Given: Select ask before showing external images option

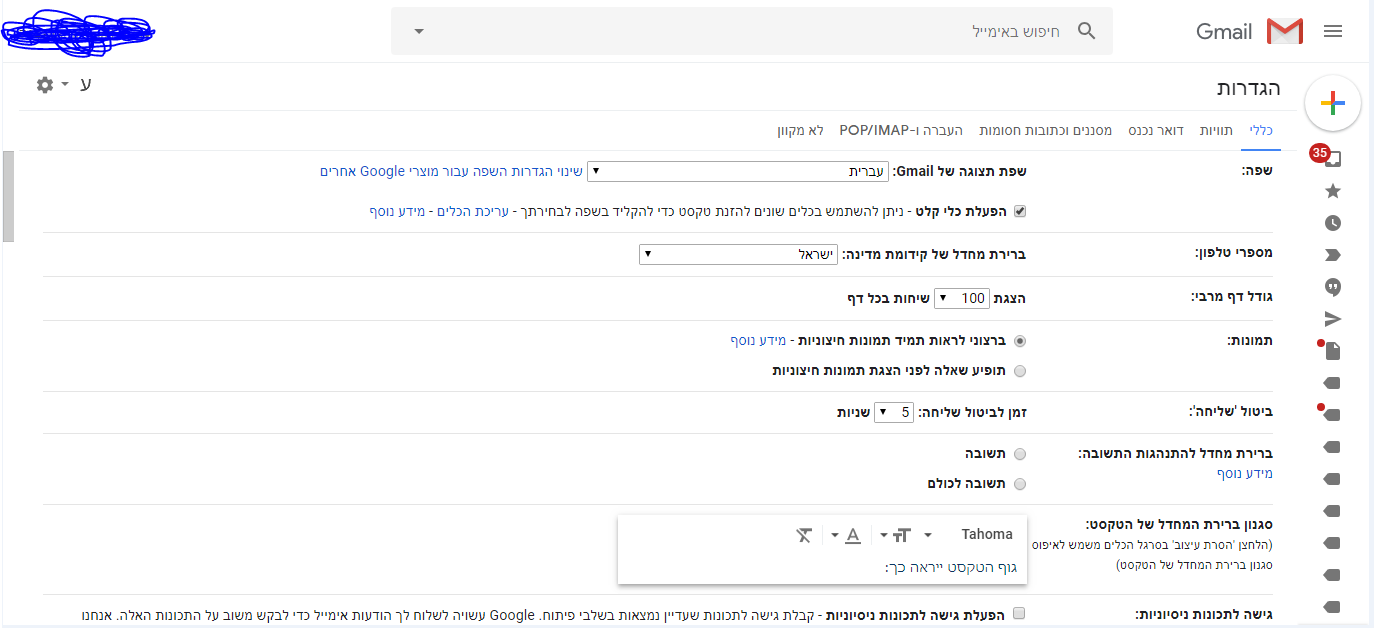Looking at the screenshot, I should click(1020, 371).
